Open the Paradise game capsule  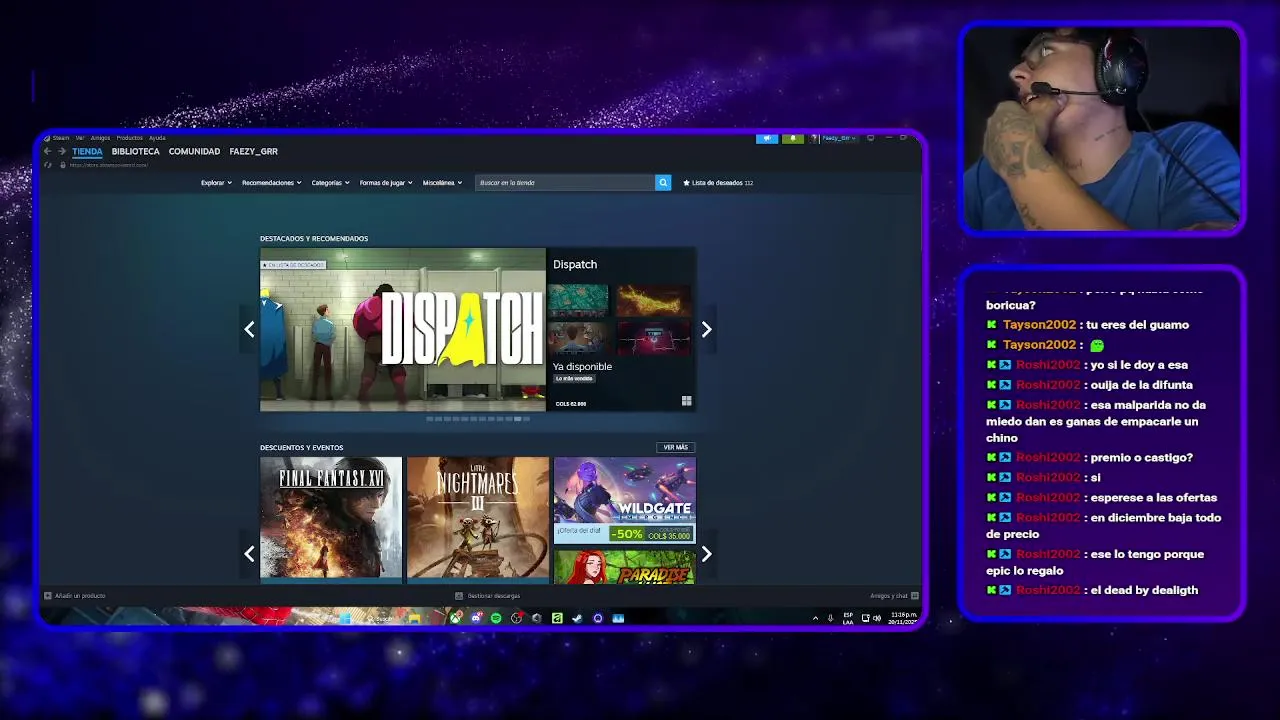point(625,566)
